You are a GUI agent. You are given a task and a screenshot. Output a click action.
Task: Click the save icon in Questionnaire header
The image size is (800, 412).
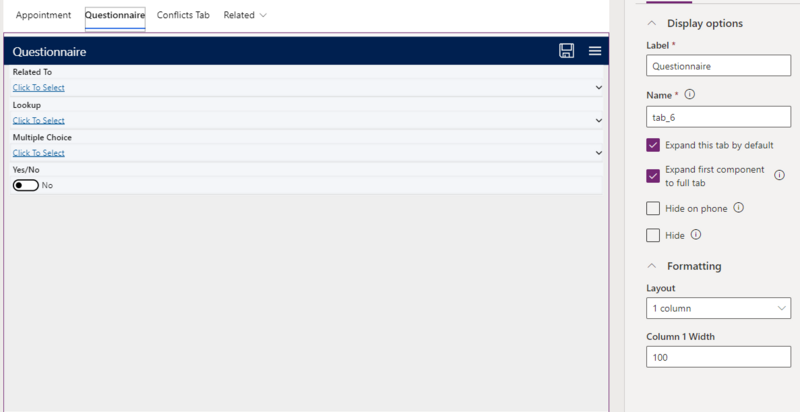pos(566,51)
